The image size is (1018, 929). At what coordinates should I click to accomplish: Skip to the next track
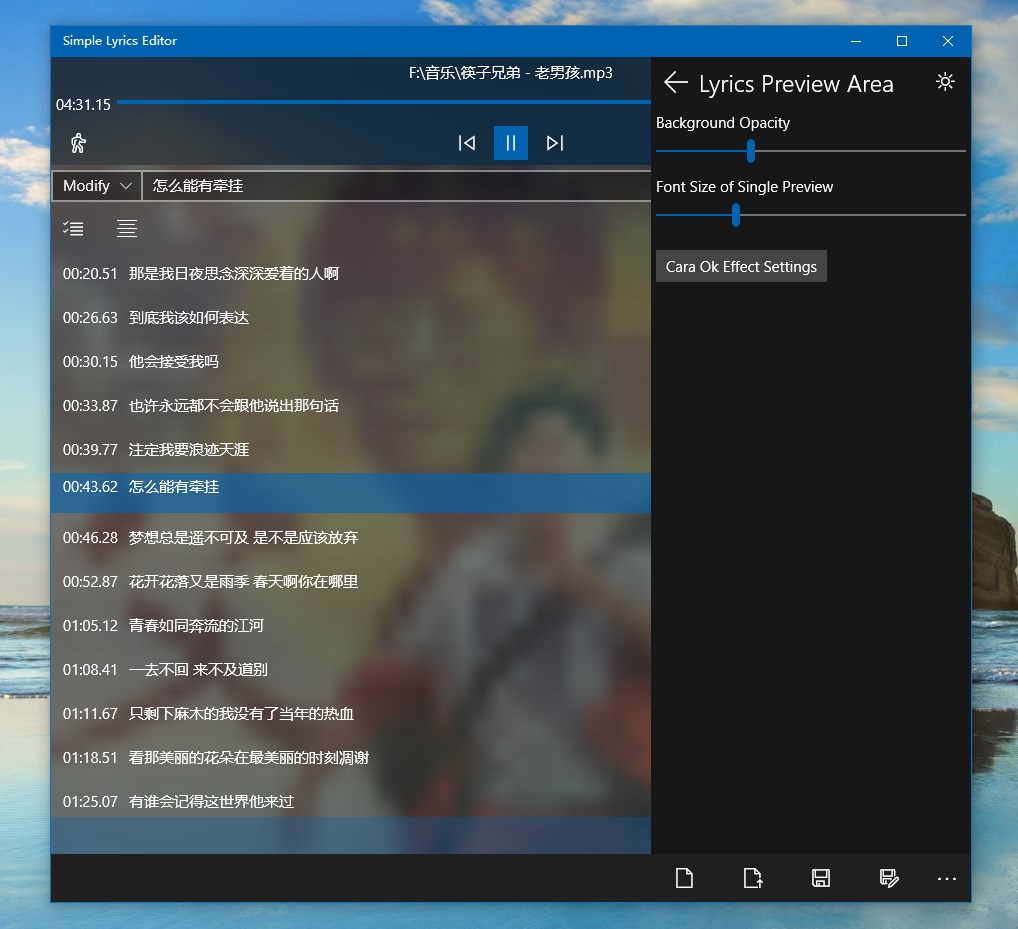(554, 143)
